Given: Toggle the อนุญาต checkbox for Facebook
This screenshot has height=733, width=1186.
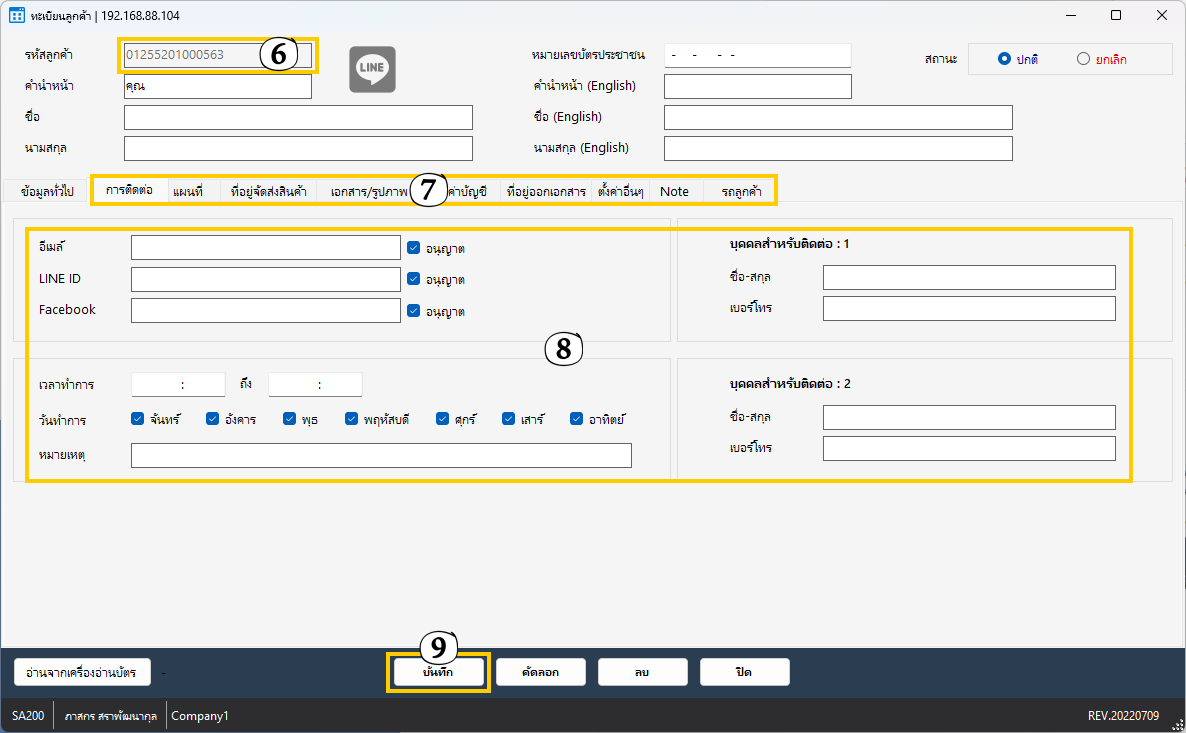Looking at the screenshot, I should 414,311.
